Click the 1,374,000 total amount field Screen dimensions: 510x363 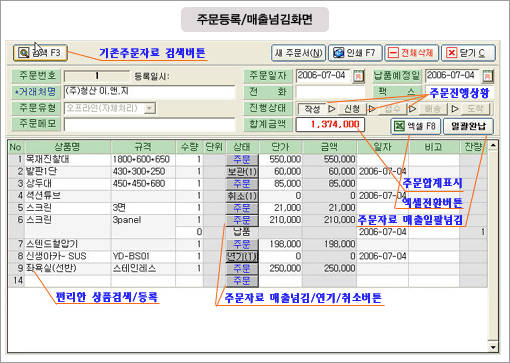pos(330,125)
